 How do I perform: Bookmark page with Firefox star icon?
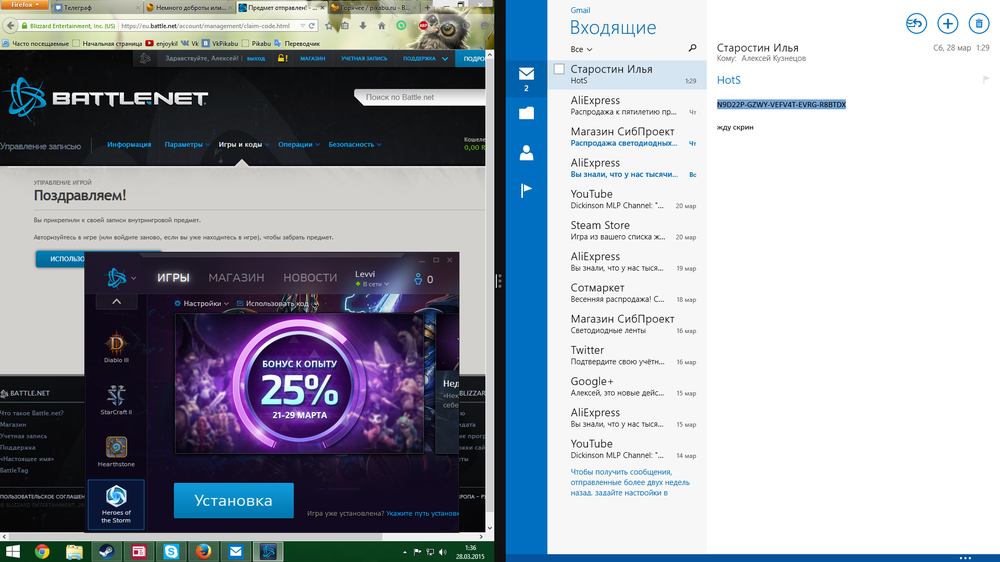click(329, 26)
